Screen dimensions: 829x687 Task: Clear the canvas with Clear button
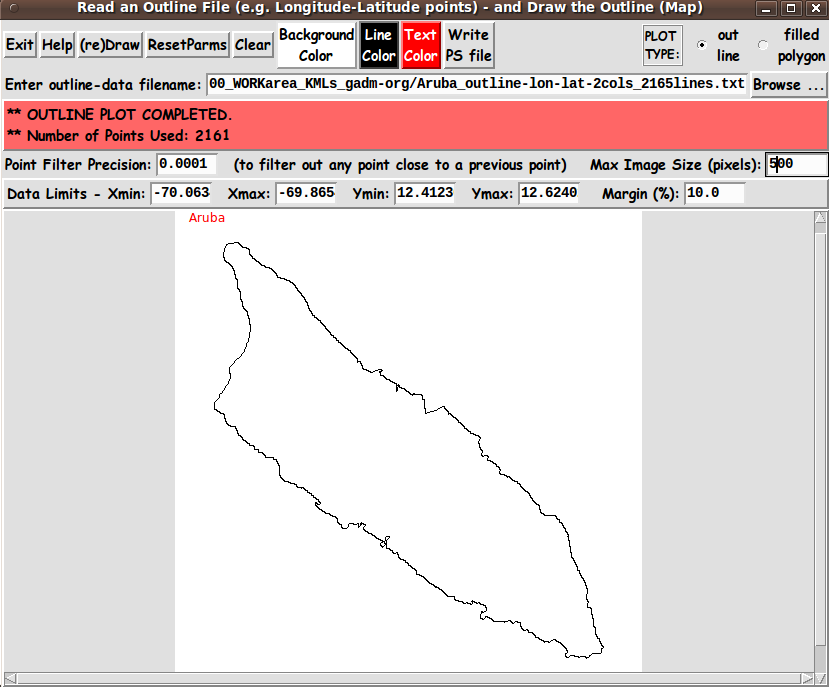click(x=253, y=45)
